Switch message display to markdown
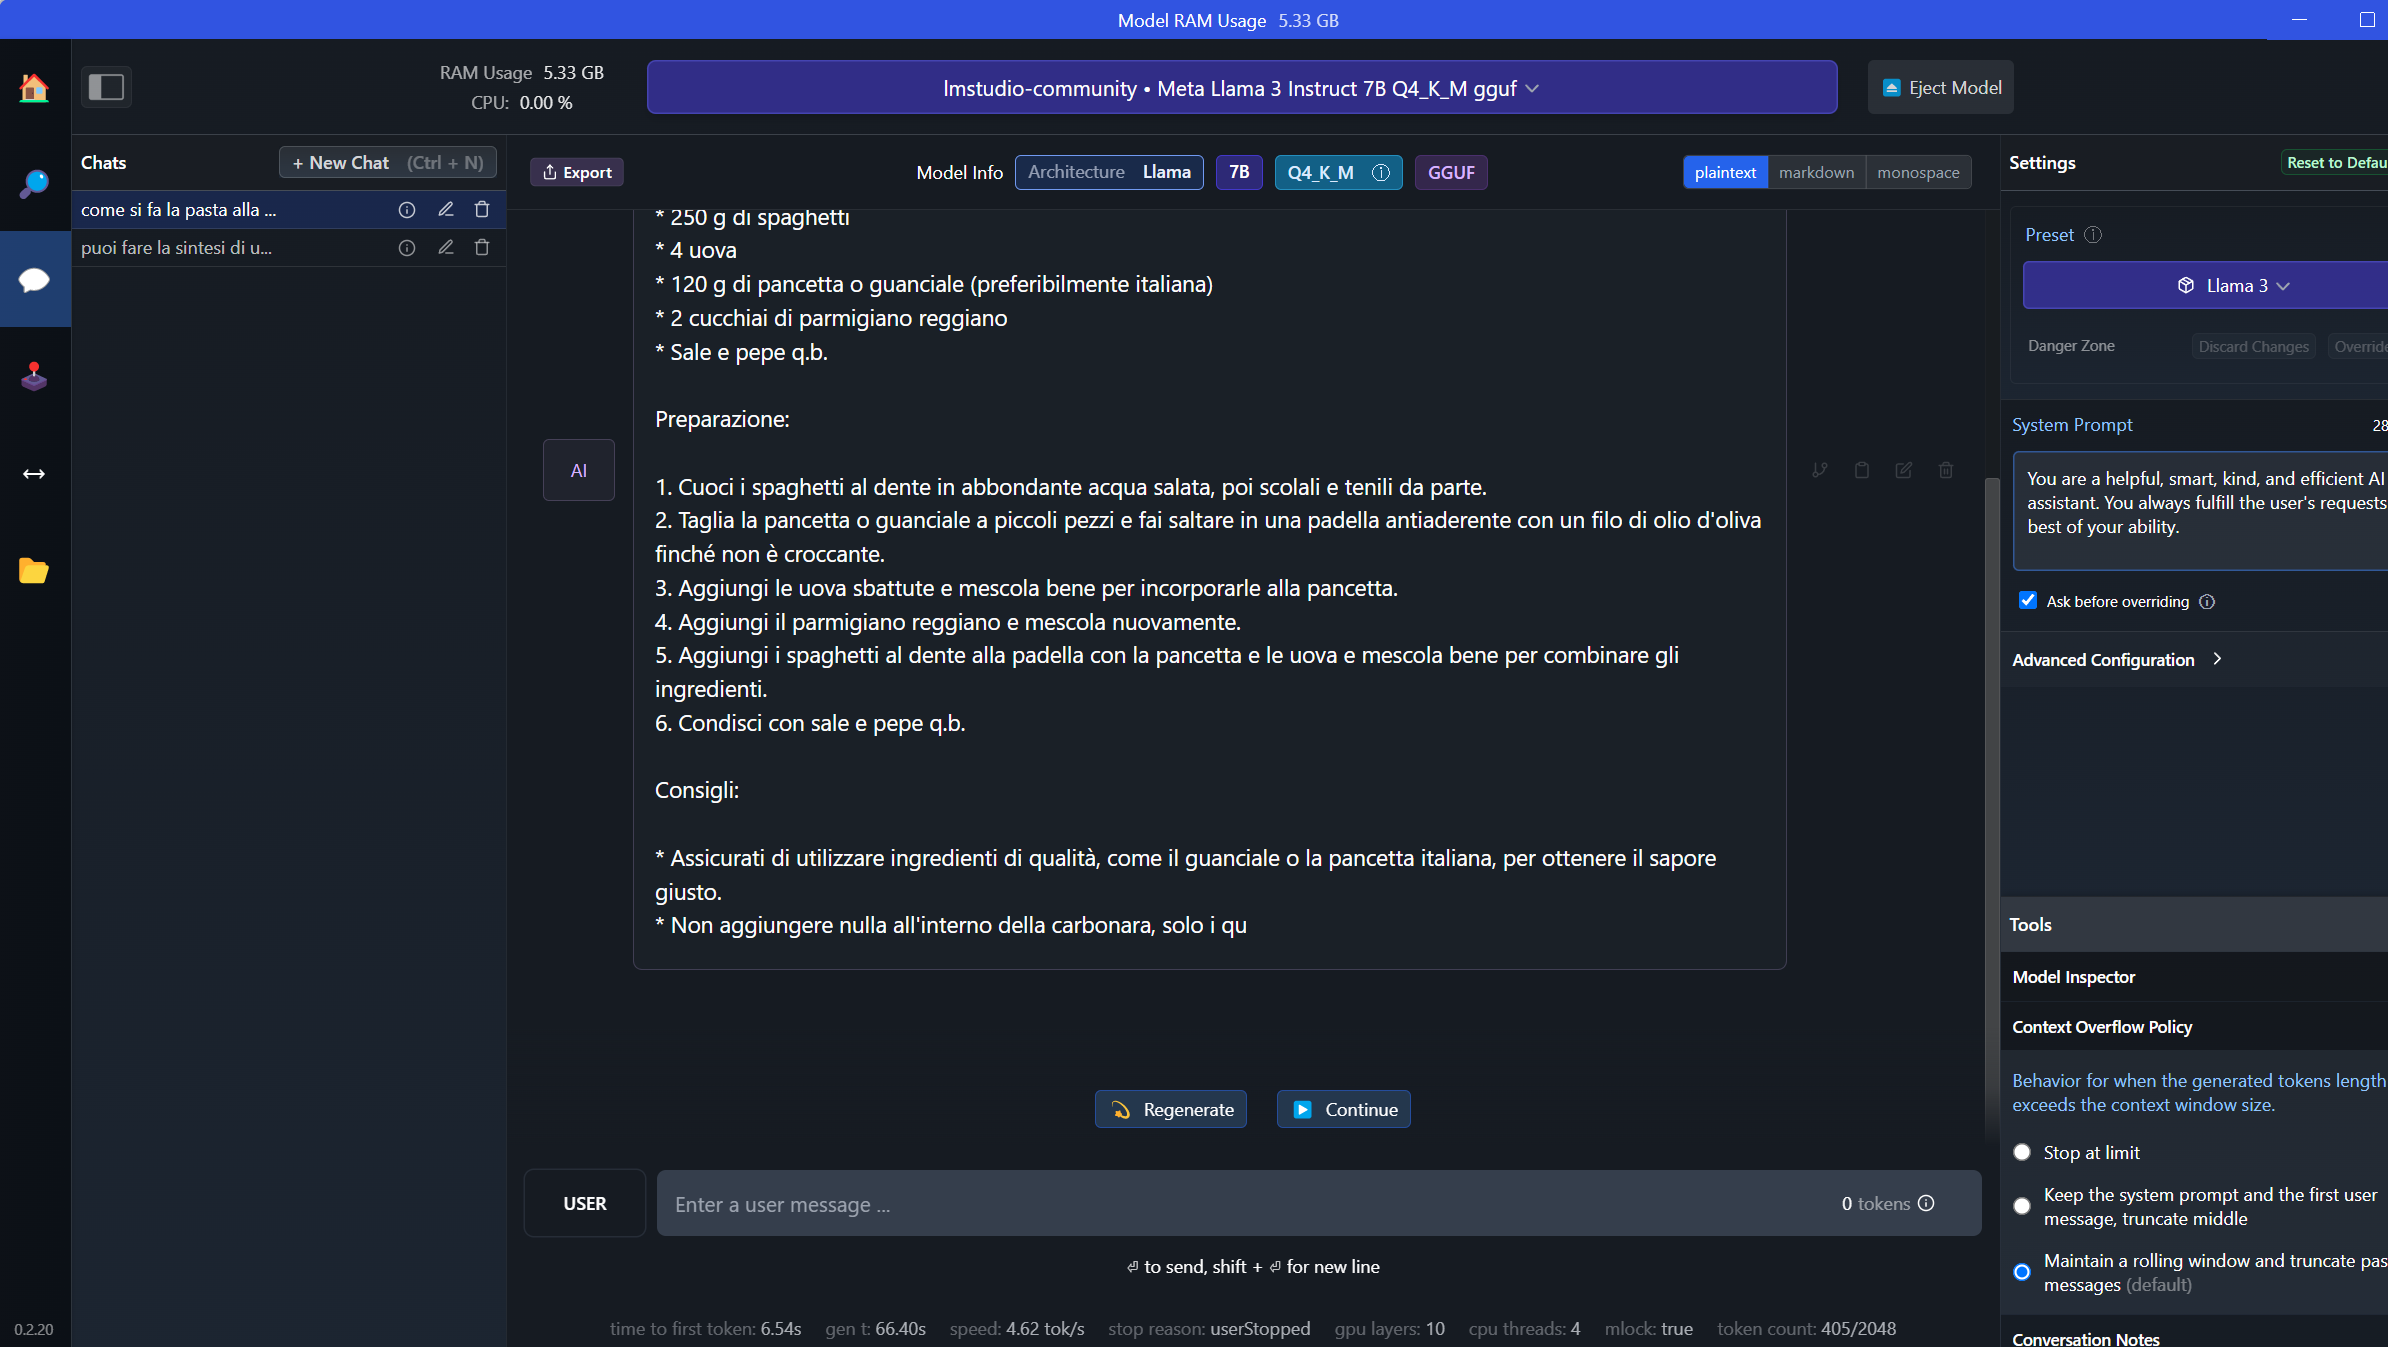 point(1816,172)
